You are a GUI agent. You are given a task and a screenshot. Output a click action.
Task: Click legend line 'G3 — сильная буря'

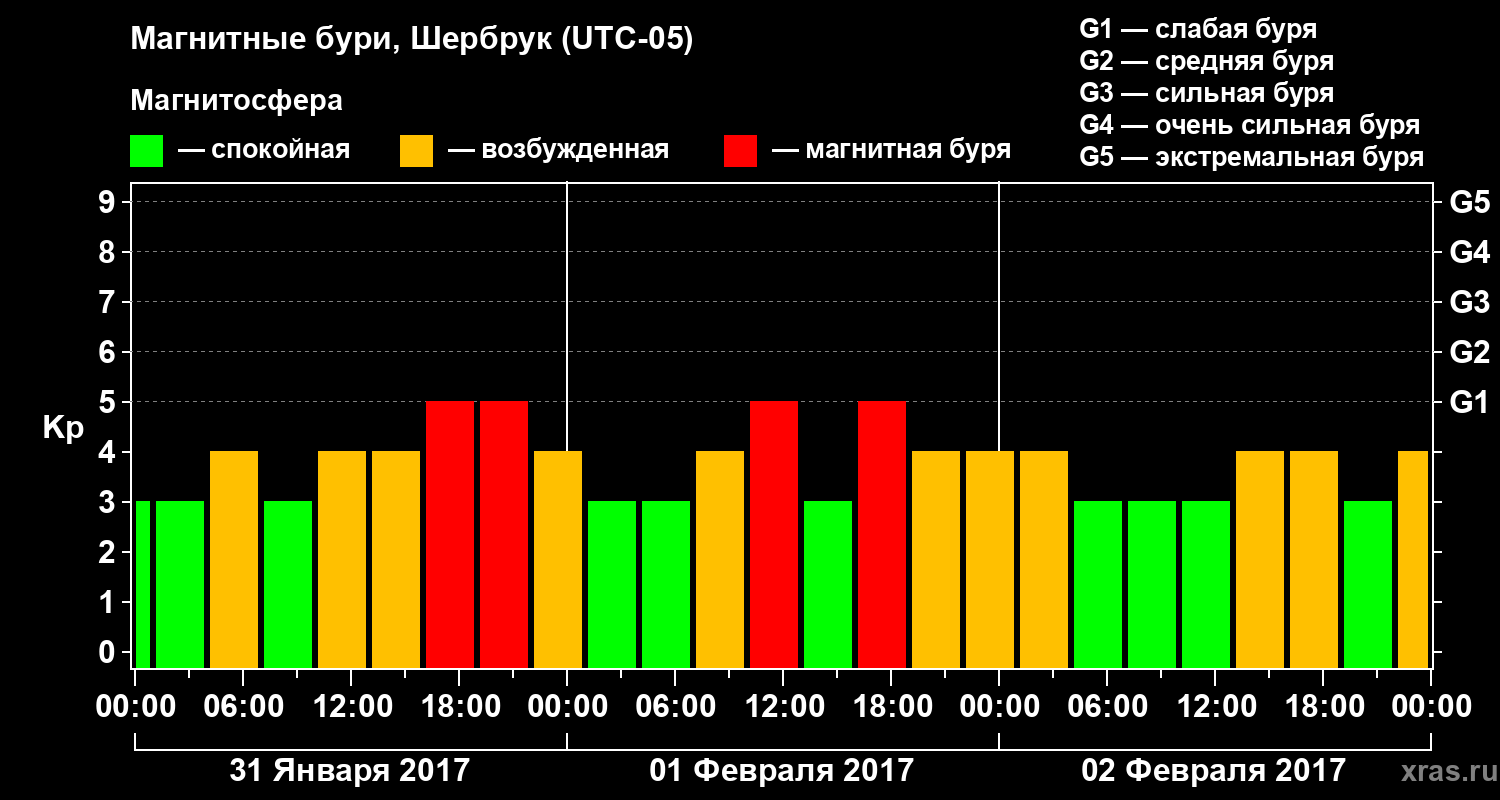(x=1207, y=93)
